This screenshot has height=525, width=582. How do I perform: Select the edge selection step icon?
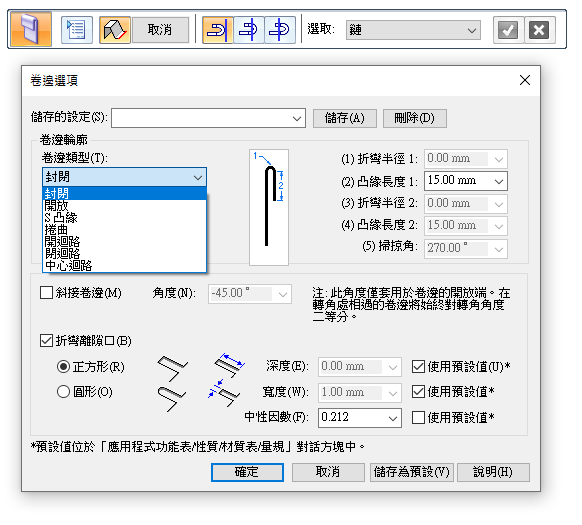point(115,30)
